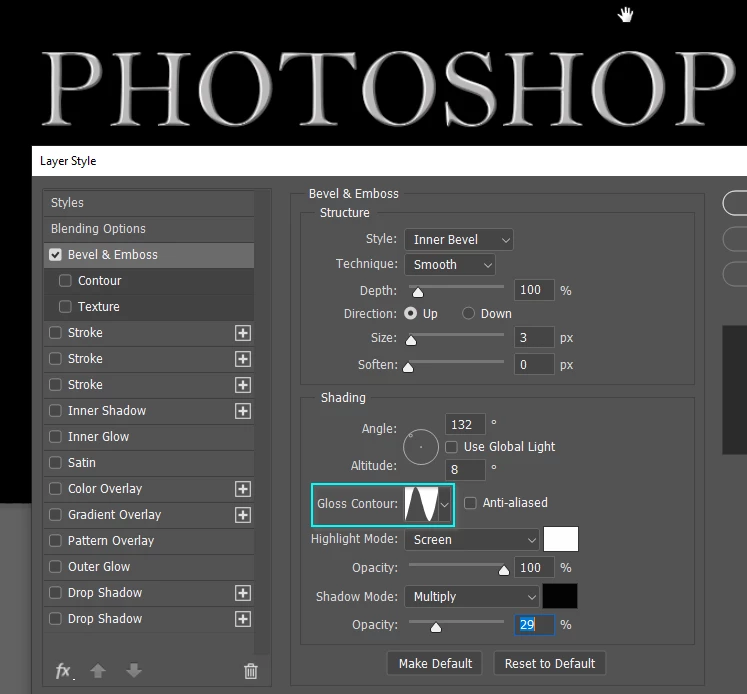Click the white highlight color swatch
The height and width of the screenshot is (694, 747).
pos(561,539)
